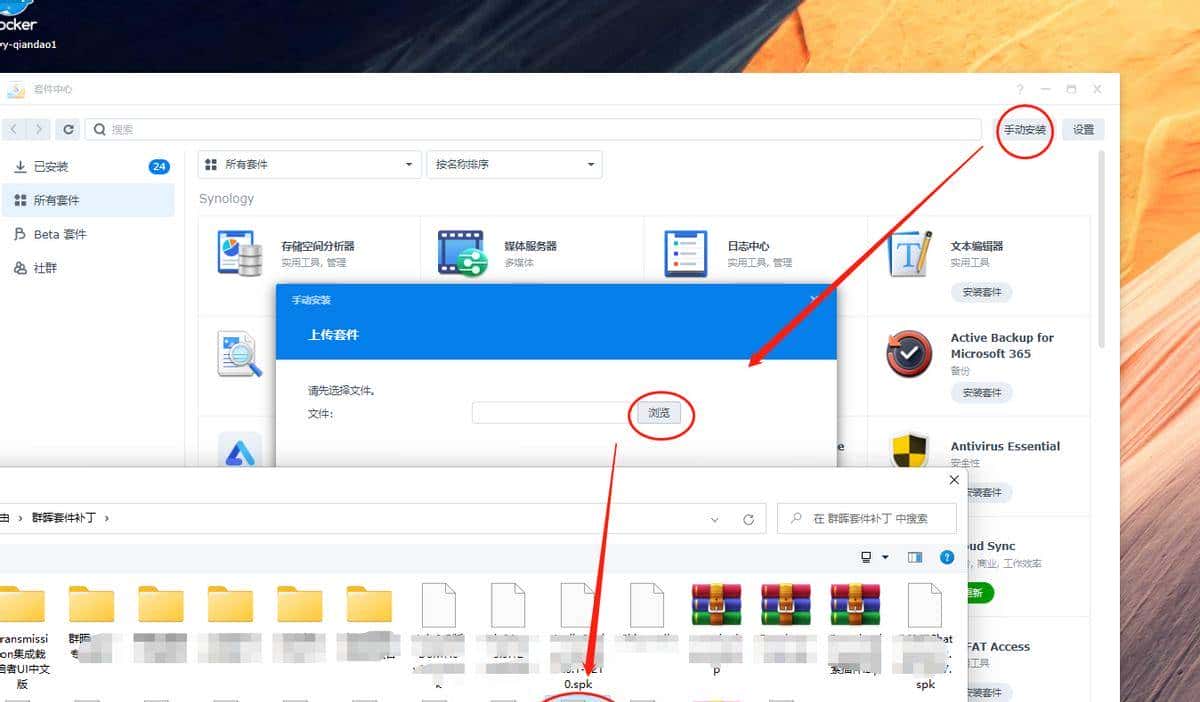Viewport: 1200px width, 702px height.
Task: Open the 所有套件 filter dropdown
Action: tap(307, 164)
